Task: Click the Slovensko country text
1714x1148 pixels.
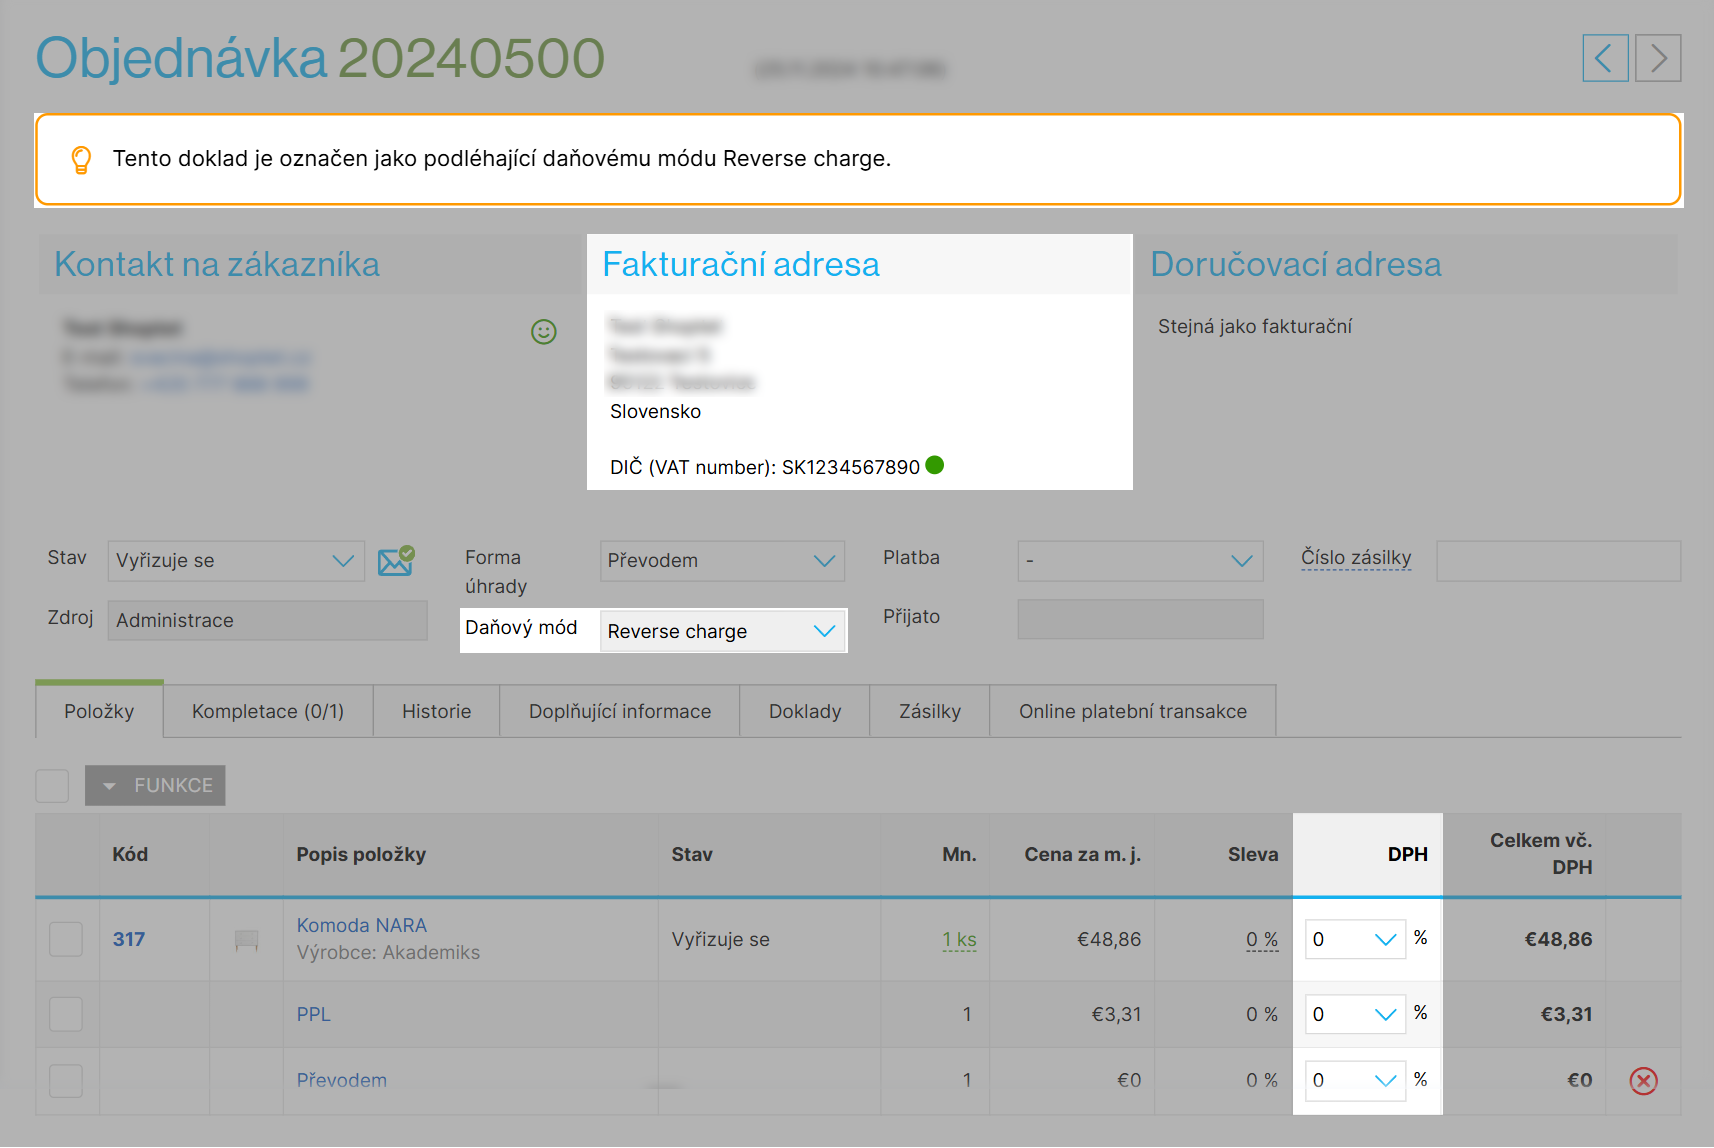Action: (x=655, y=411)
